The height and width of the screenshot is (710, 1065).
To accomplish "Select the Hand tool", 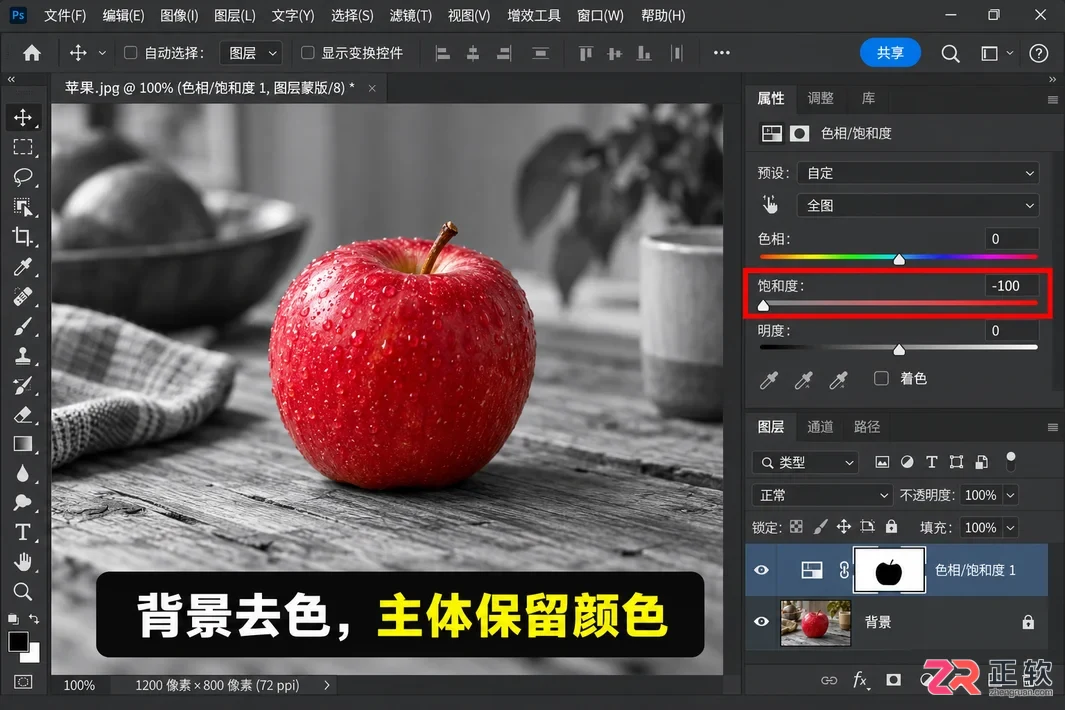I will (23, 562).
